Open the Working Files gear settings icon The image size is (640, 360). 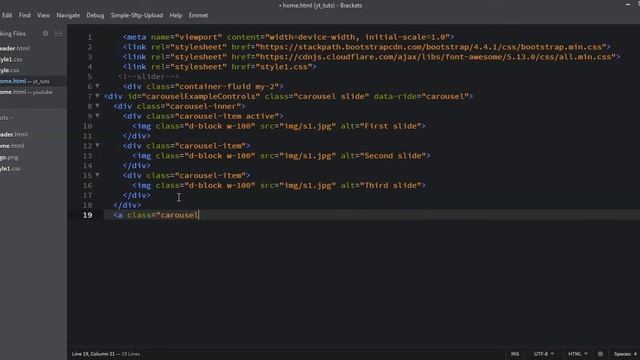(x=45, y=33)
